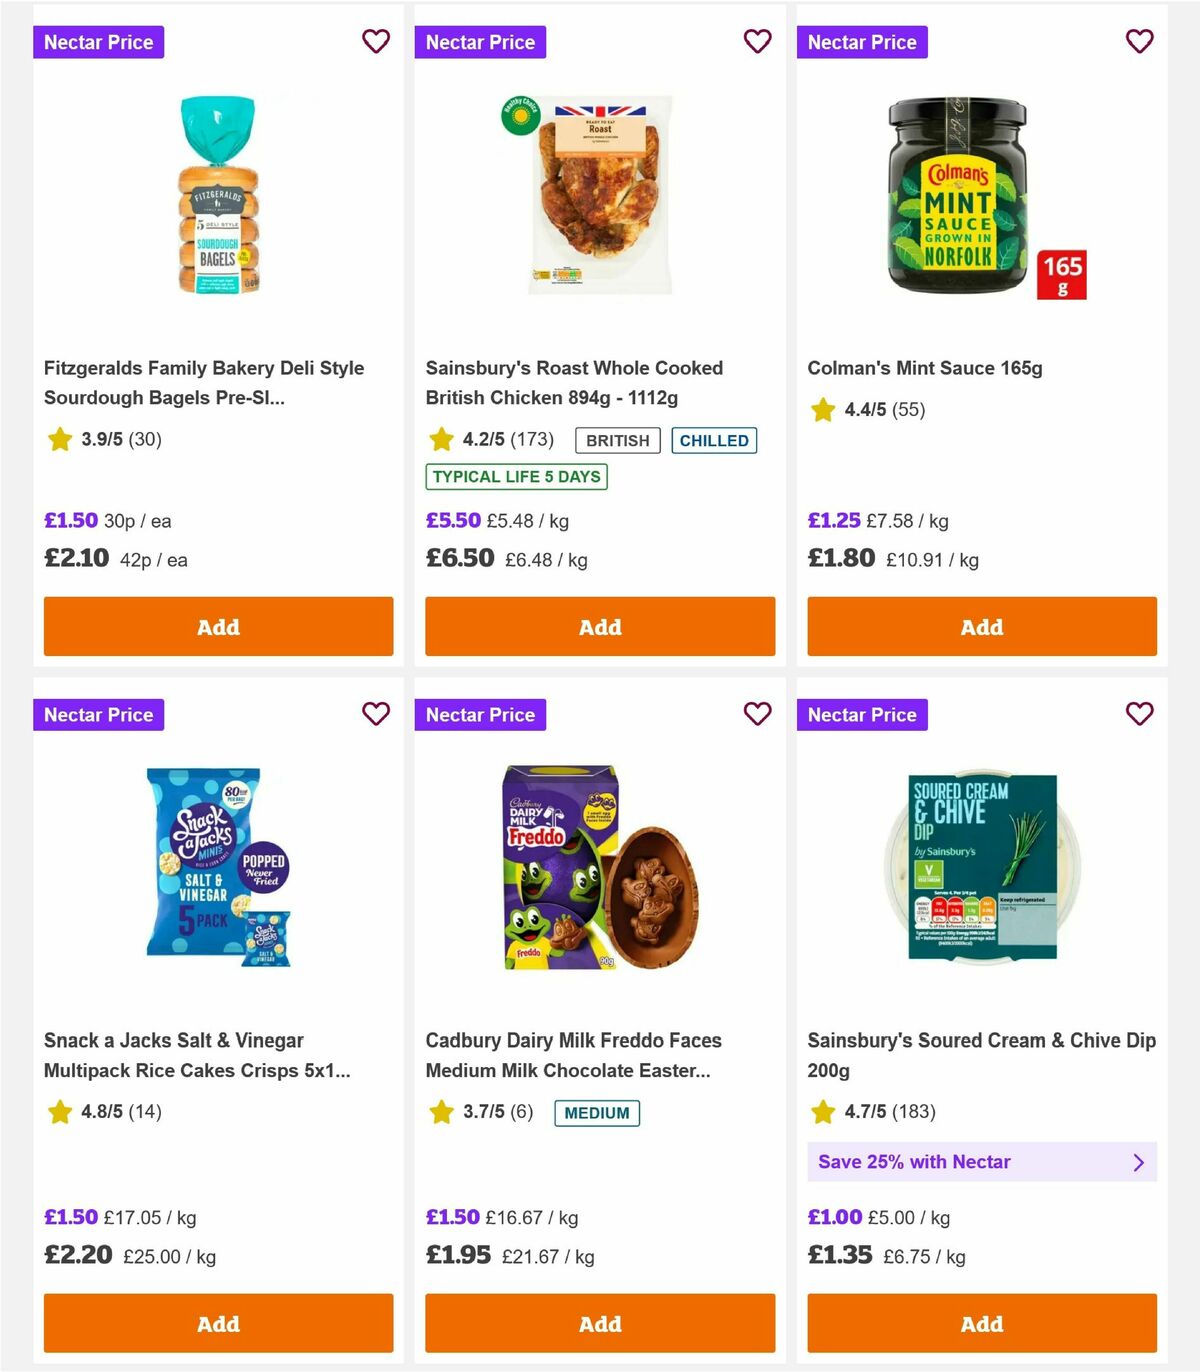Expand the Save 25% with Nectar offer
Image resolution: width=1200 pixels, height=1372 pixels.
[x=981, y=1162]
